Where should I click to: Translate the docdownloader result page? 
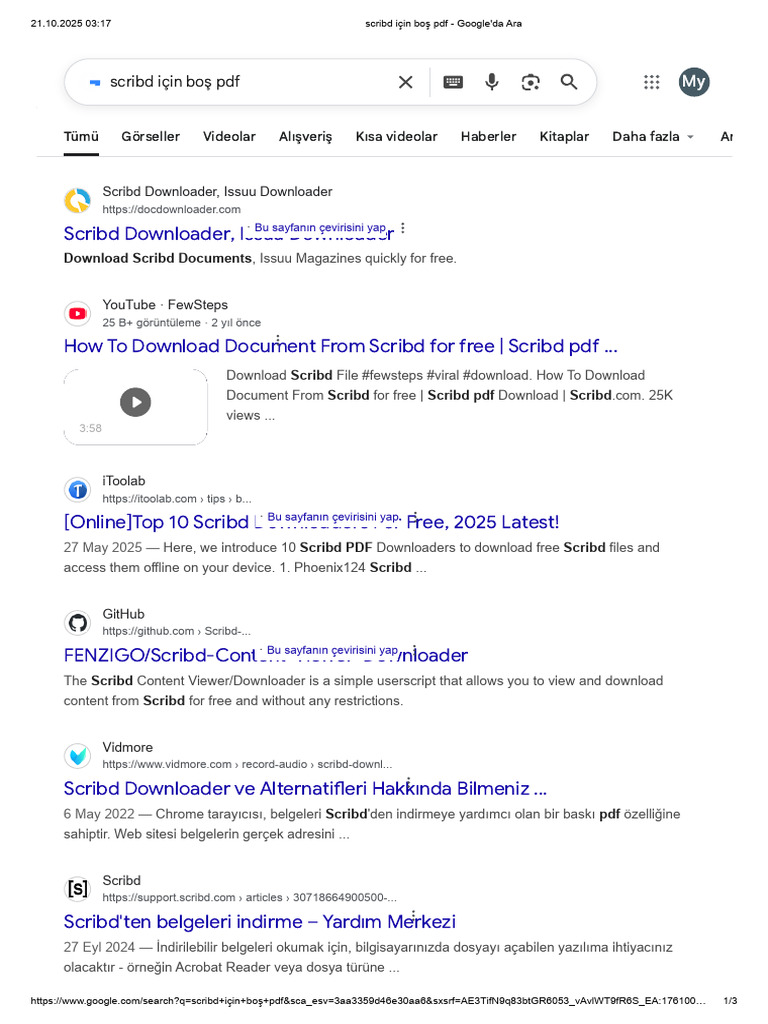coord(320,227)
